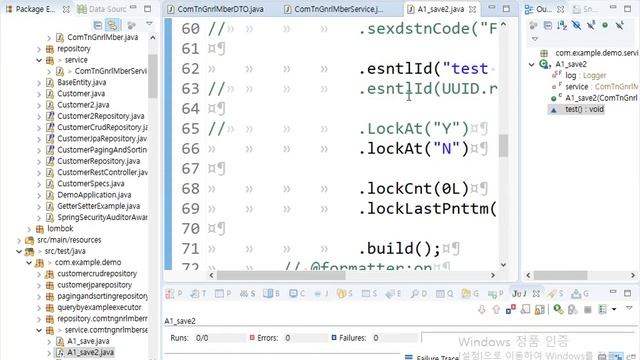Stop the JUnit test run
640x360 pixels.
pyautogui.click(x=588, y=310)
